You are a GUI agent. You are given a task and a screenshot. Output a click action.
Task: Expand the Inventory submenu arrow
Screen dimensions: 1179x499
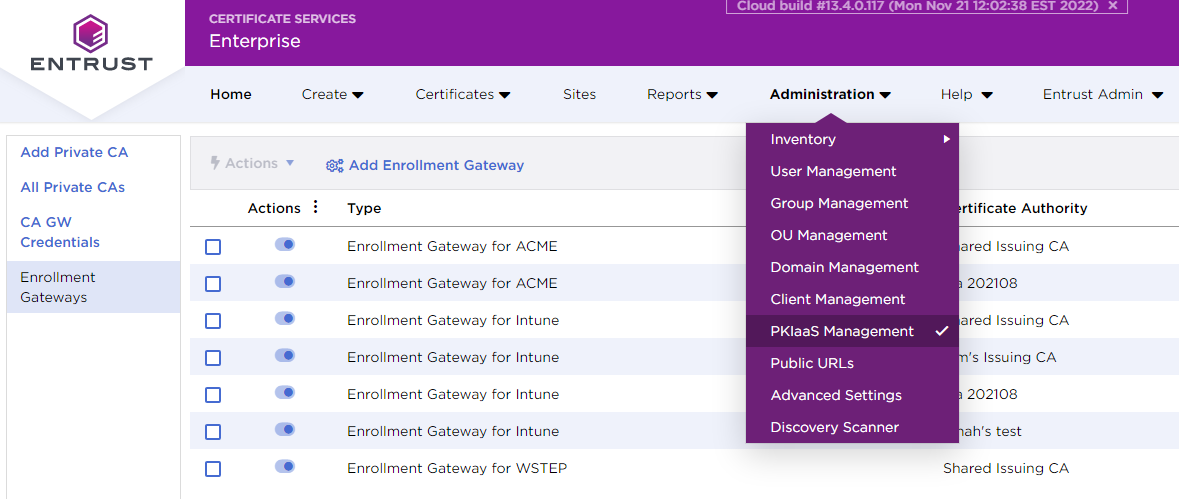(x=946, y=139)
